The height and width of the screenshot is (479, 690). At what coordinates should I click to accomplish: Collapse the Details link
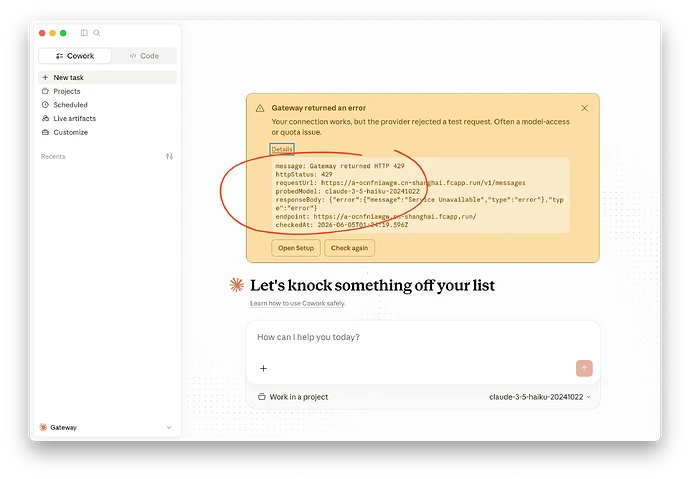pyautogui.click(x=282, y=149)
